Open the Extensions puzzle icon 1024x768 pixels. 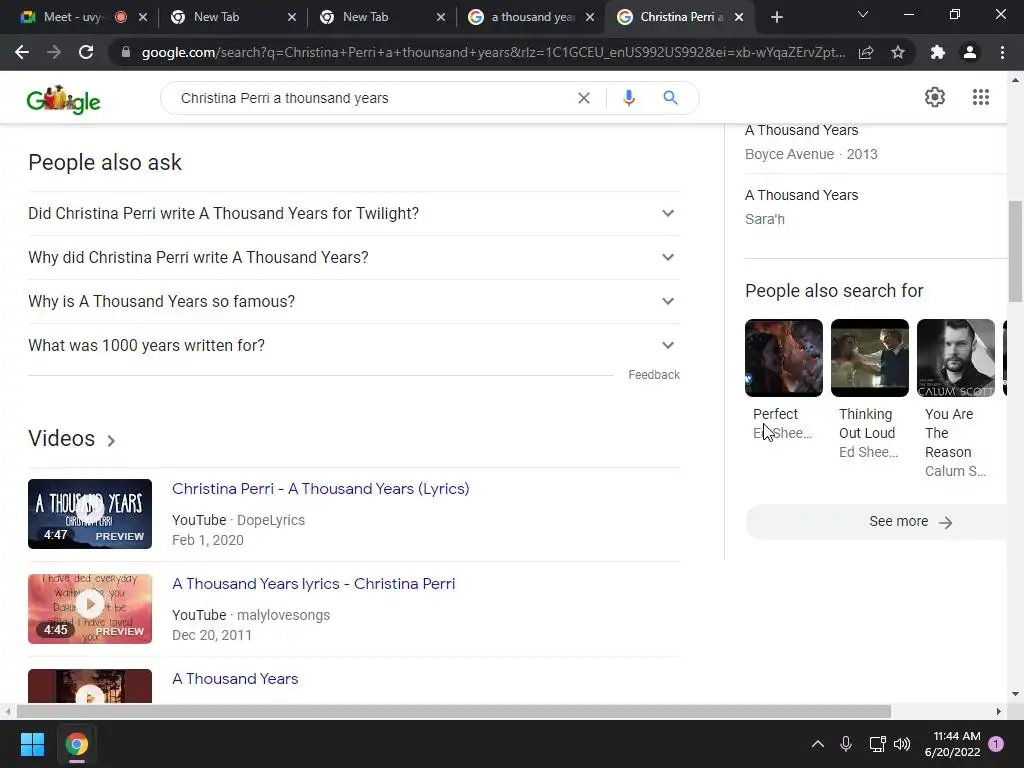point(938,52)
